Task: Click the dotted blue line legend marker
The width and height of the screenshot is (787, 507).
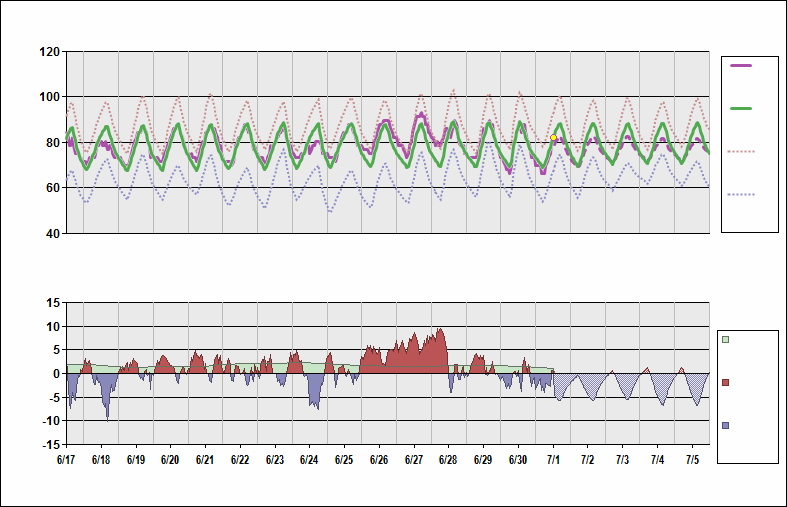Action: tap(741, 194)
